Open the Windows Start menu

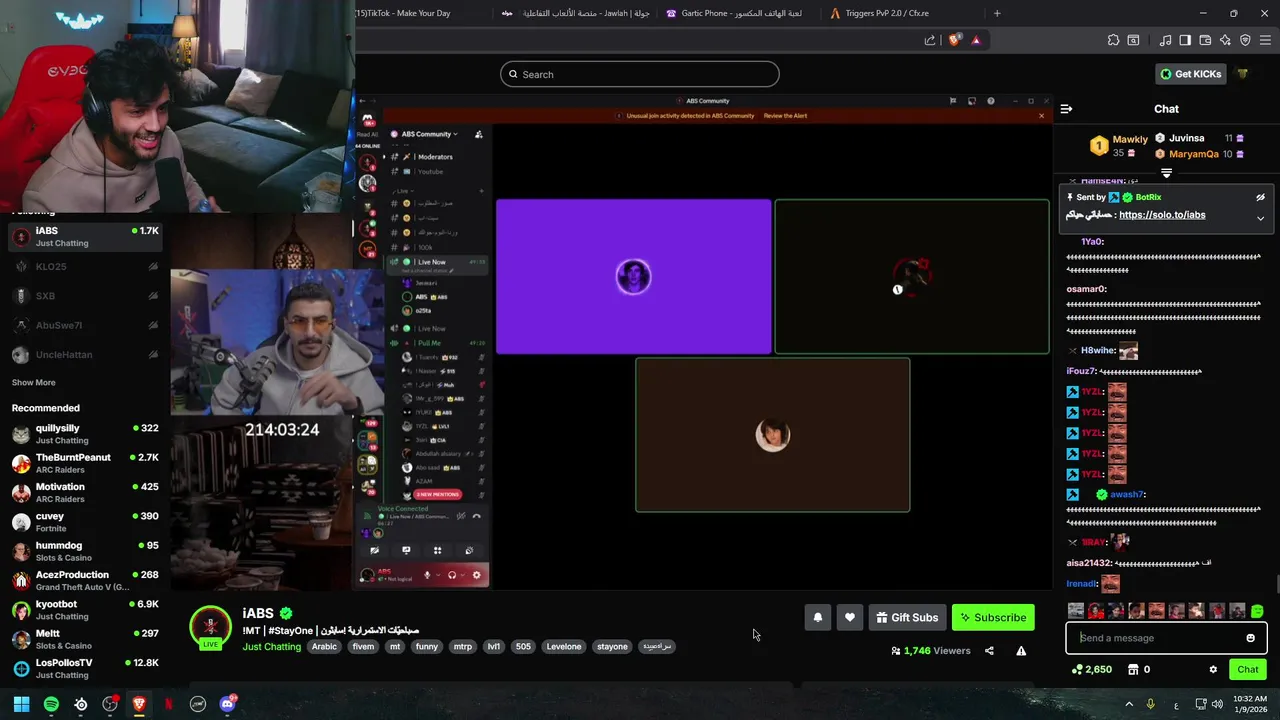pos(21,704)
